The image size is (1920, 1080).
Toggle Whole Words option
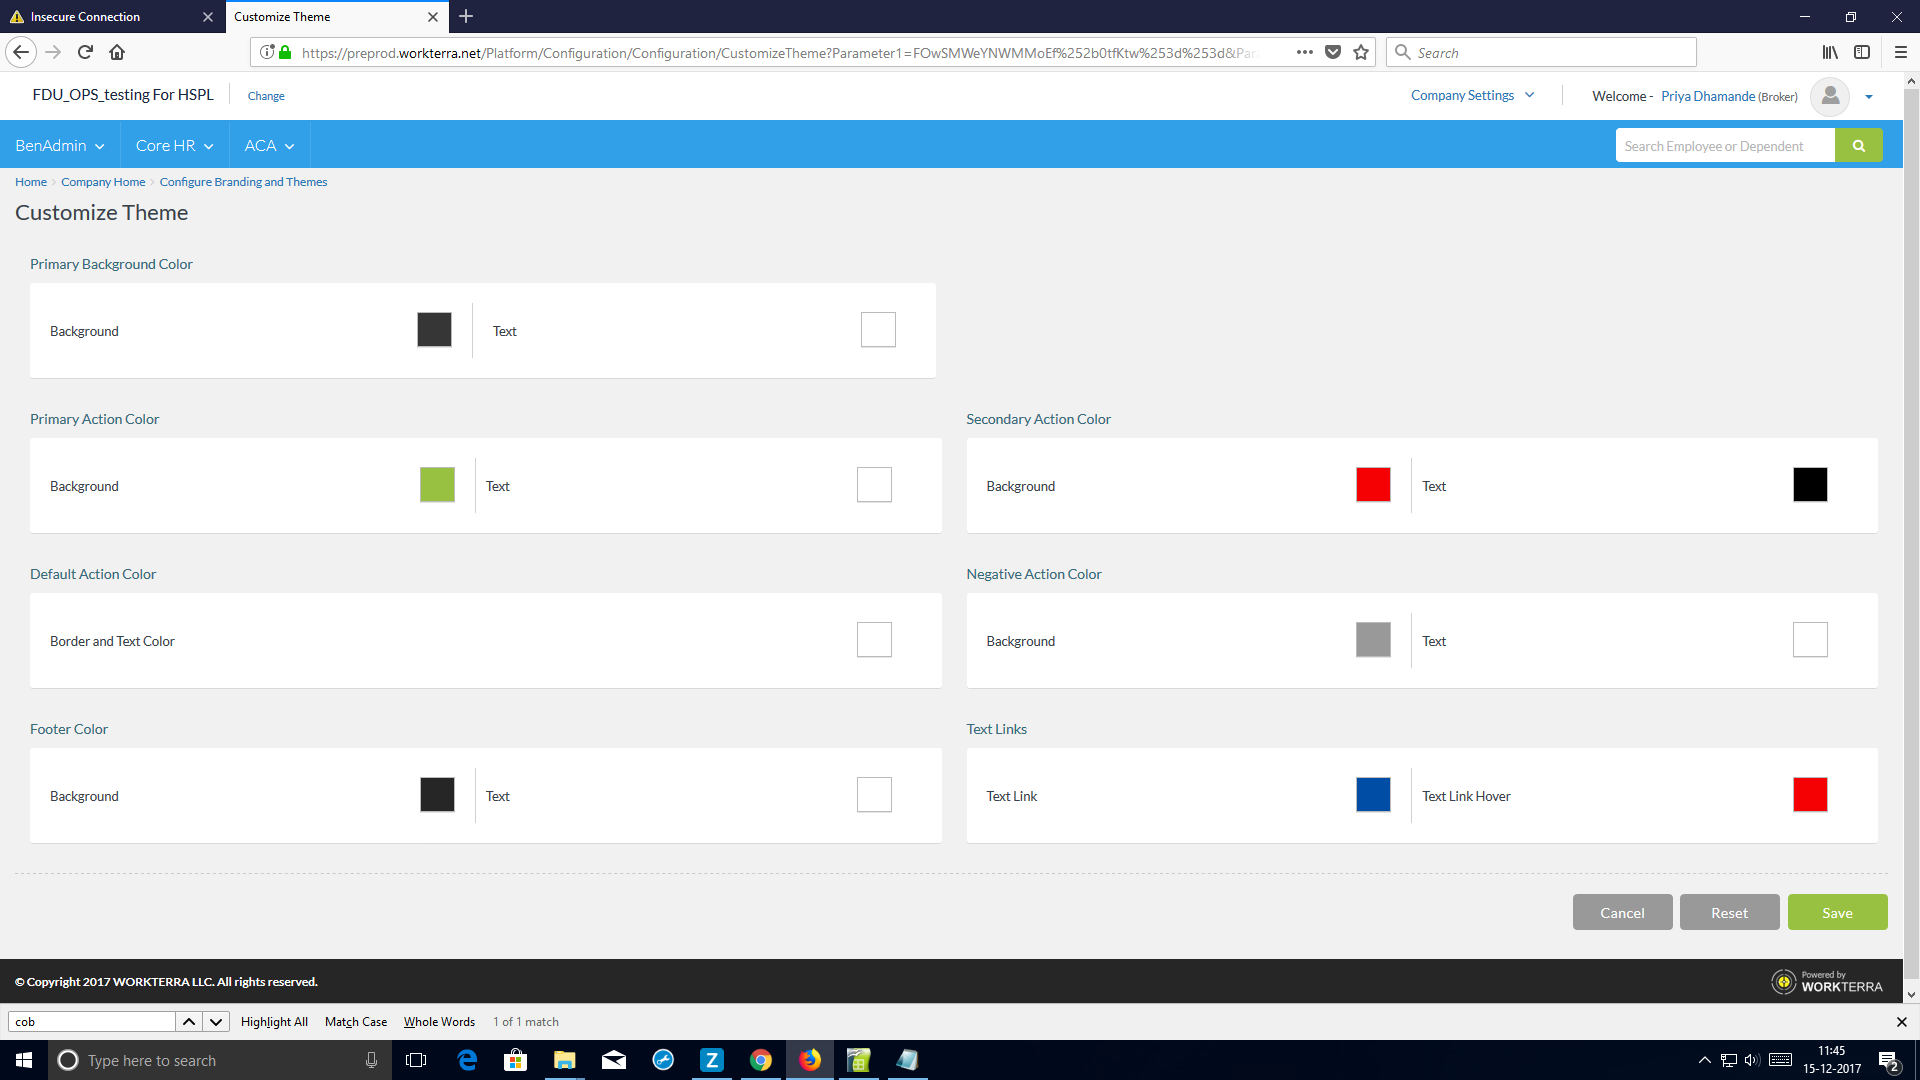pos(439,1022)
